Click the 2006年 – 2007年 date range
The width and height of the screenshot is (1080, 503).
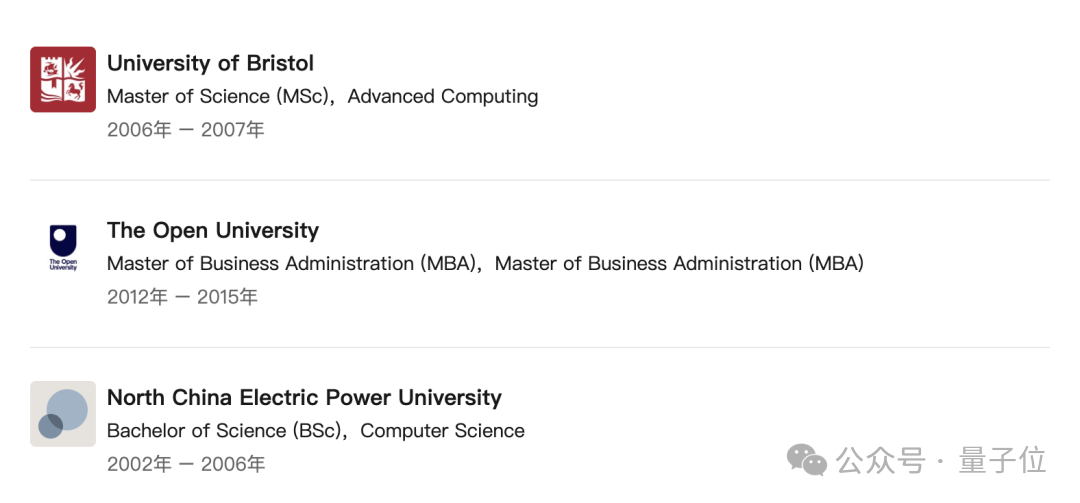click(185, 130)
